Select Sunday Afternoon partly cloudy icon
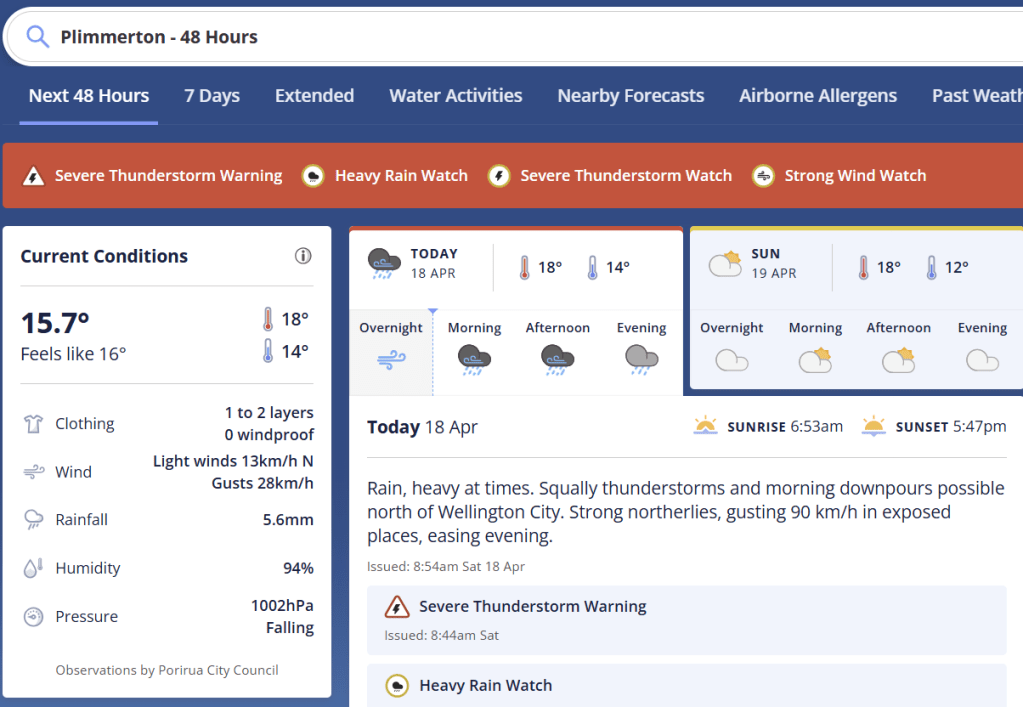The image size is (1023, 707). point(898,359)
